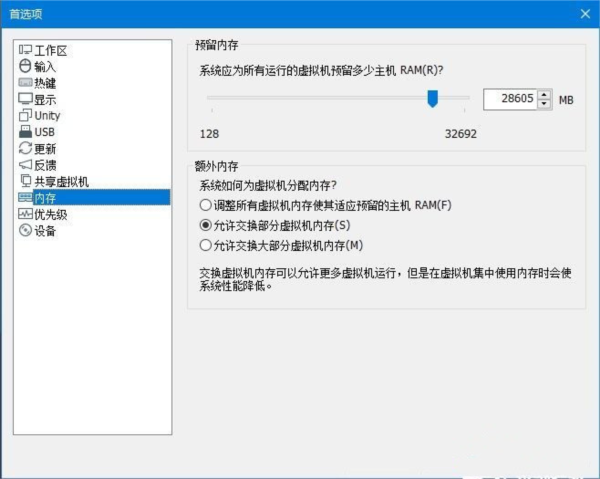Click the 输入 mouse icon

click(x=25, y=66)
